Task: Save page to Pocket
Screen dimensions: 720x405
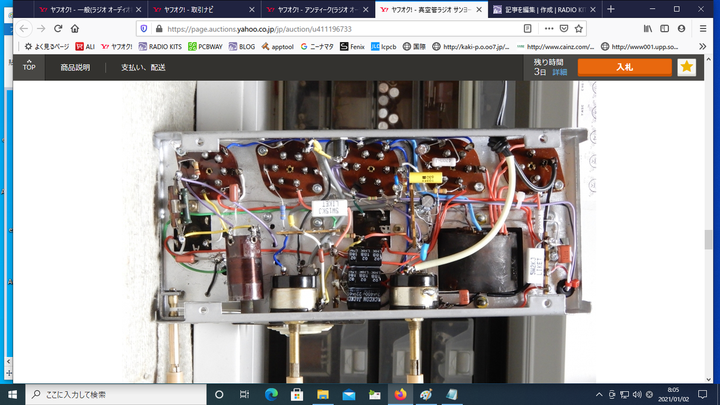Action: (564, 28)
